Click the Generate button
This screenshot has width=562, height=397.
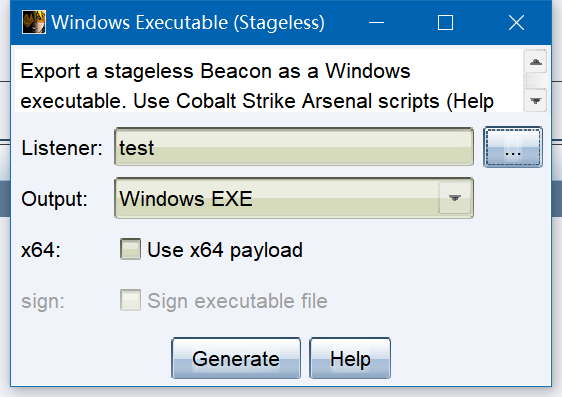point(236,358)
